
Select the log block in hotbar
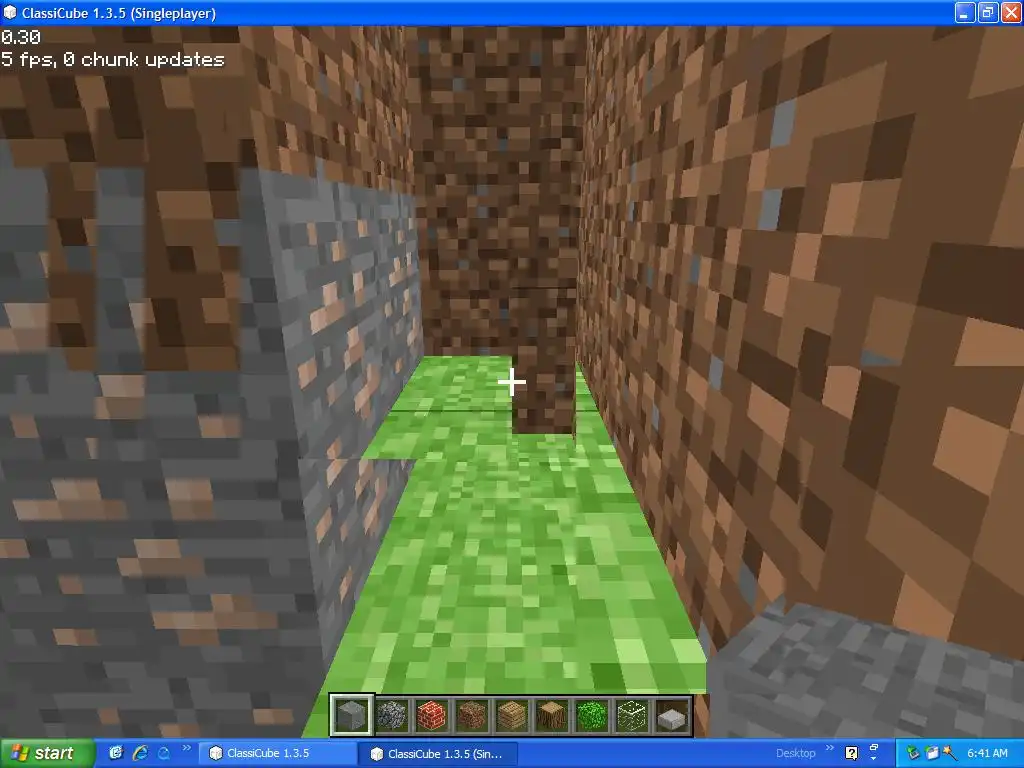pos(552,716)
